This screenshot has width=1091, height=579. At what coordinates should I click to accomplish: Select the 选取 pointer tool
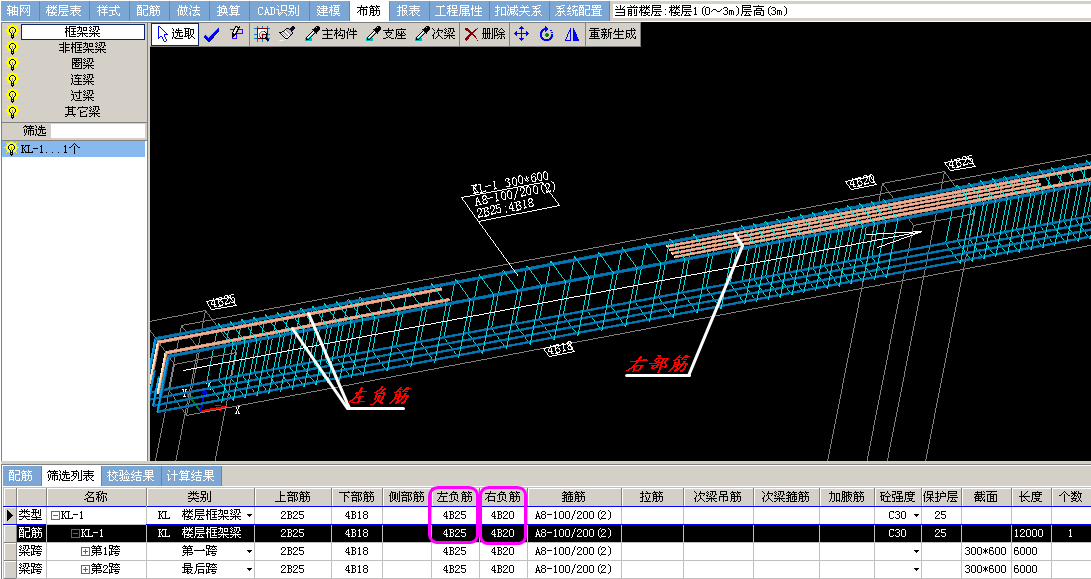pyautogui.click(x=175, y=34)
